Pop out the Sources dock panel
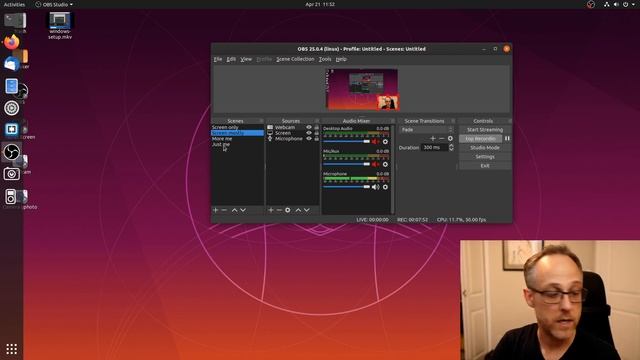640x360 pixels. click(317, 121)
